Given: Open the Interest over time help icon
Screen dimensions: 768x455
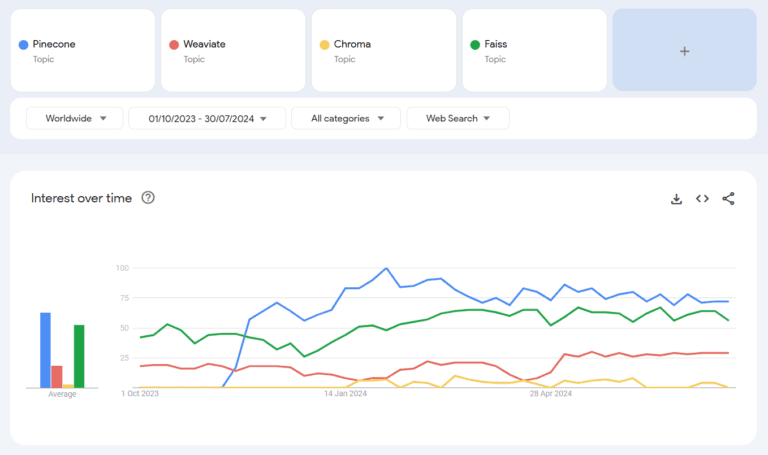Looking at the screenshot, I should 148,198.
